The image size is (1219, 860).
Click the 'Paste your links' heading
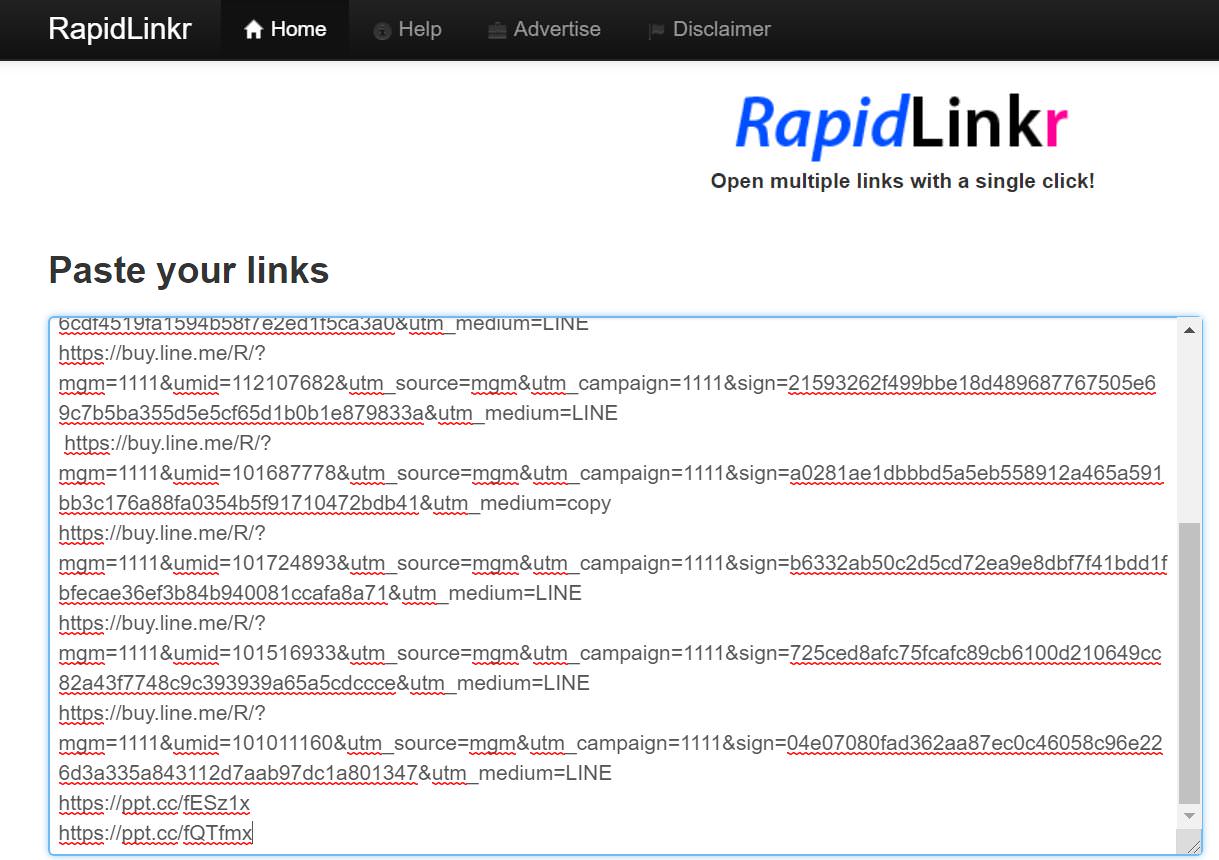(189, 270)
